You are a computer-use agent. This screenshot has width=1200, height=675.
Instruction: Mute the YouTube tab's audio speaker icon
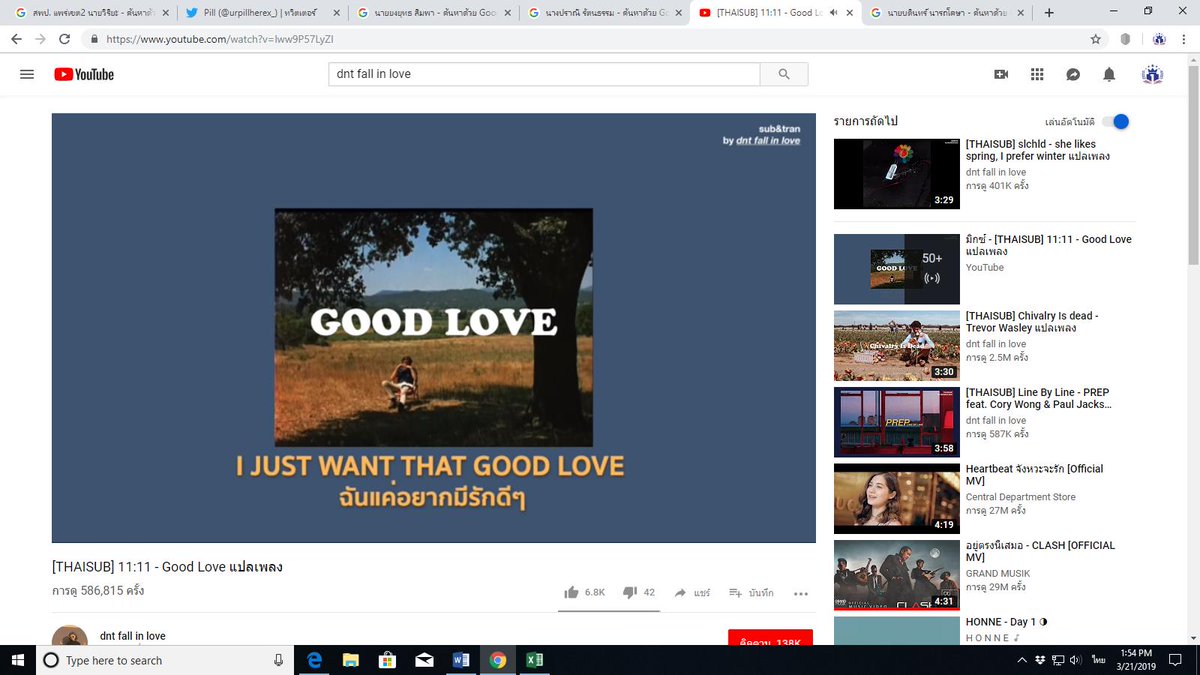(833, 13)
